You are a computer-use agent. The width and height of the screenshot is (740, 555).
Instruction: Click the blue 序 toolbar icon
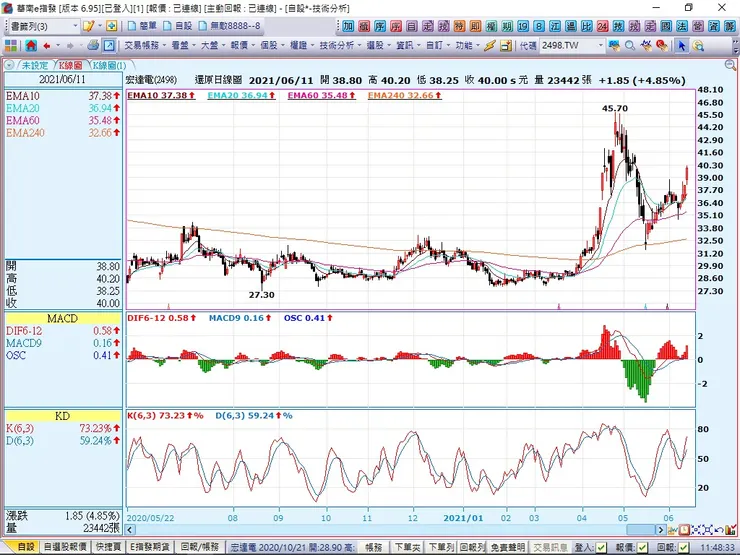tap(380, 26)
